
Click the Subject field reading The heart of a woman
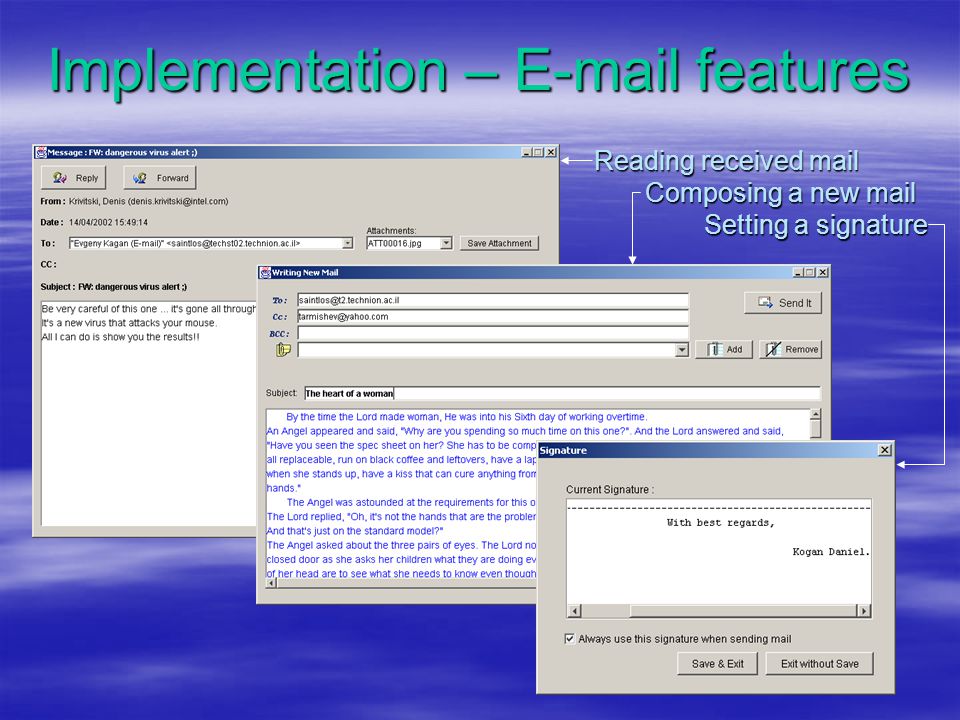pyautogui.click(x=563, y=393)
